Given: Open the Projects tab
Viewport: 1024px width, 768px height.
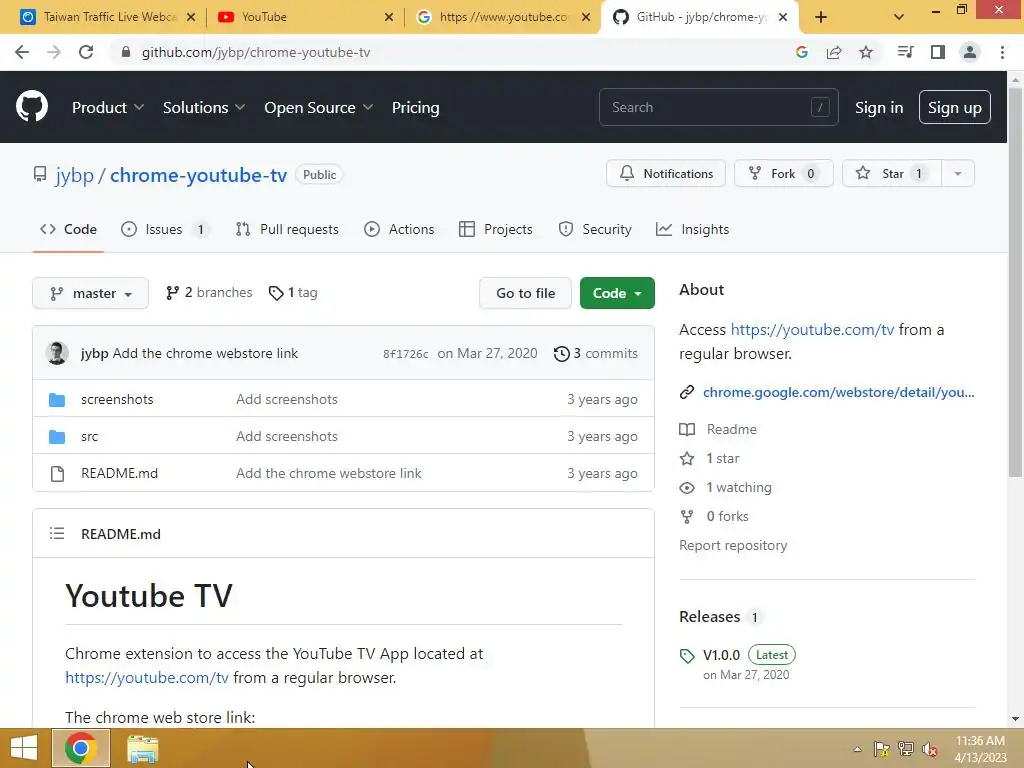Looking at the screenshot, I should (496, 229).
